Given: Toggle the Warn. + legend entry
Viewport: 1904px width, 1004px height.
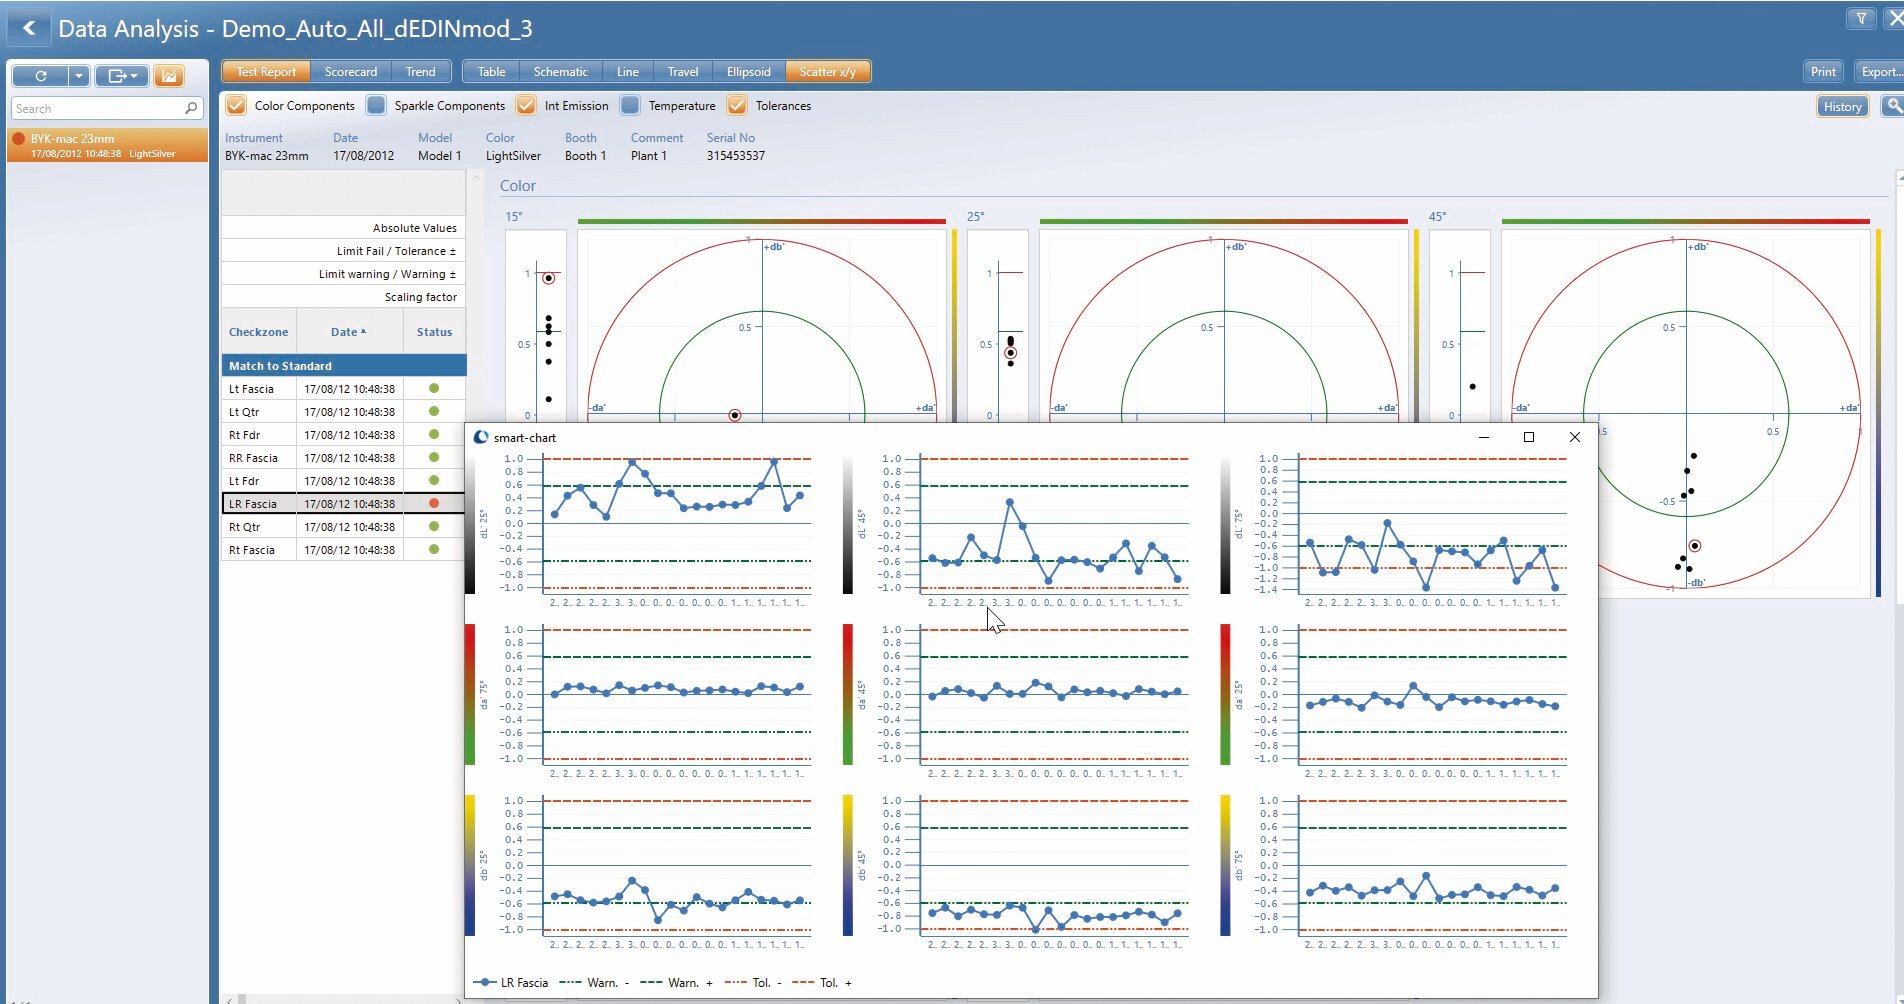Looking at the screenshot, I should point(677,983).
